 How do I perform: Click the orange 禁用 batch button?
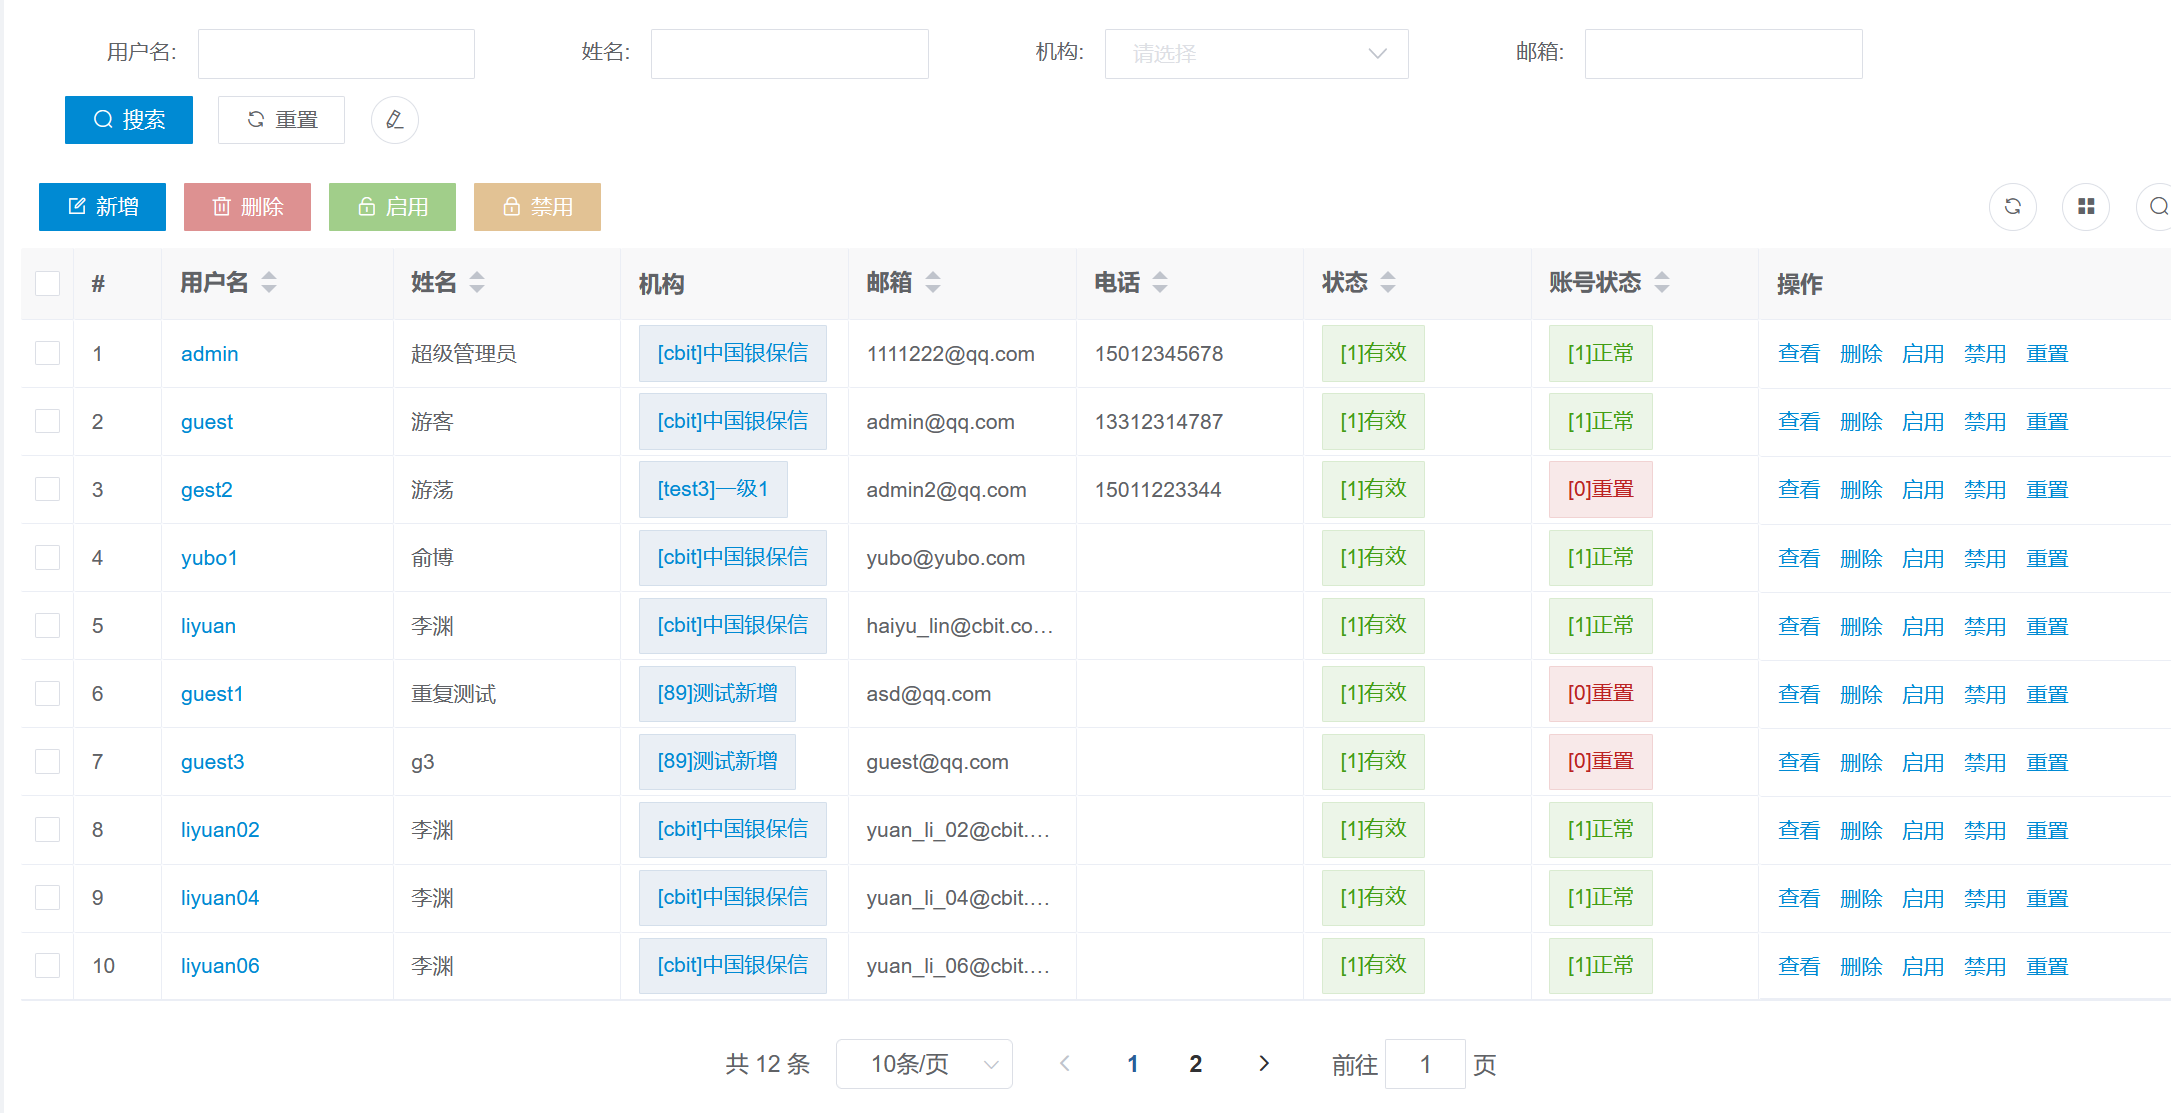click(x=537, y=207)
